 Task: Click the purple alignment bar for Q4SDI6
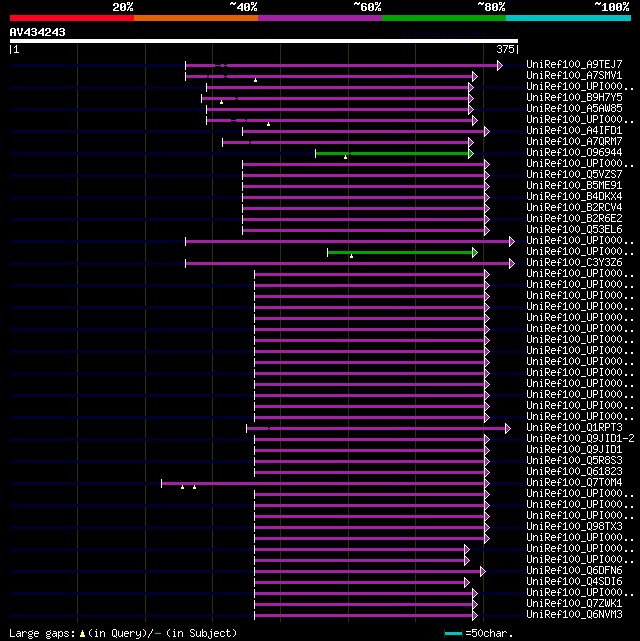tap(360, 583)
